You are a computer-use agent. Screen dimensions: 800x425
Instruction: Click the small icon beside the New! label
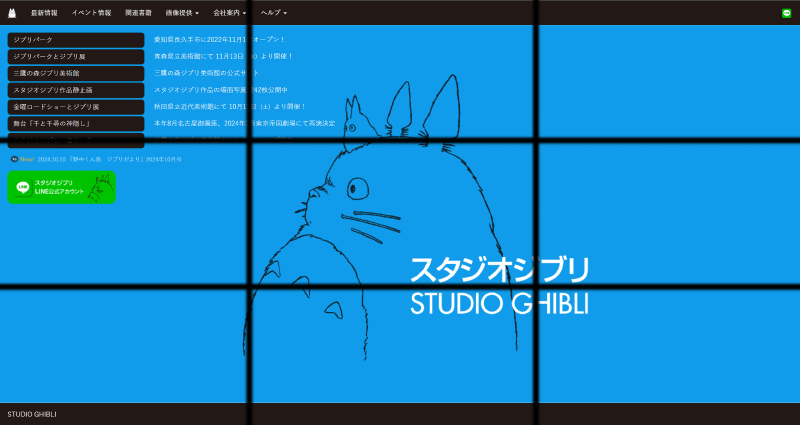coord(14,159)
